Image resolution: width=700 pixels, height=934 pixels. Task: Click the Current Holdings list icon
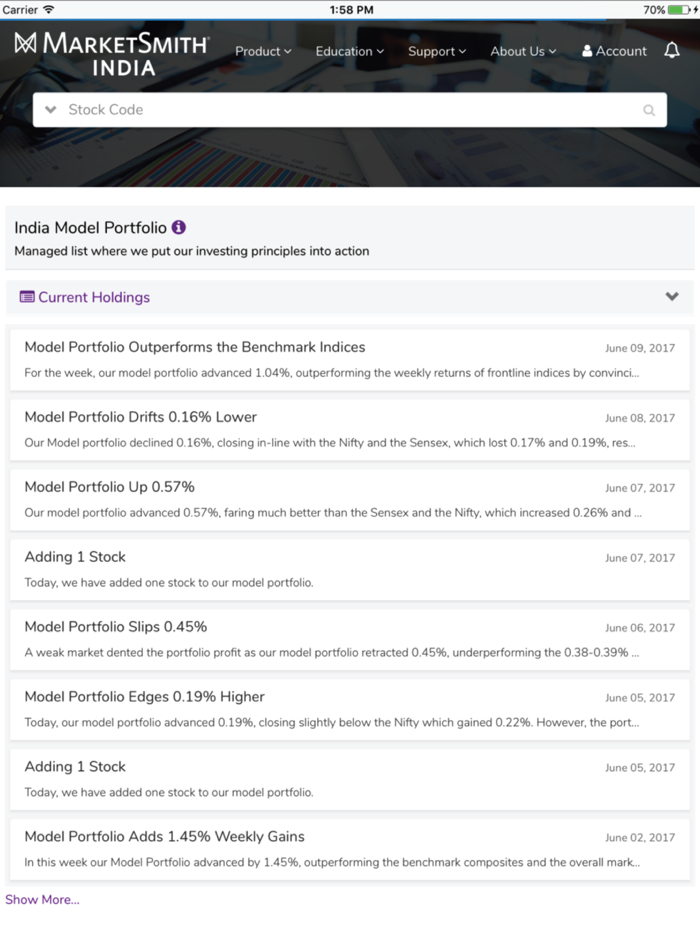24,297
